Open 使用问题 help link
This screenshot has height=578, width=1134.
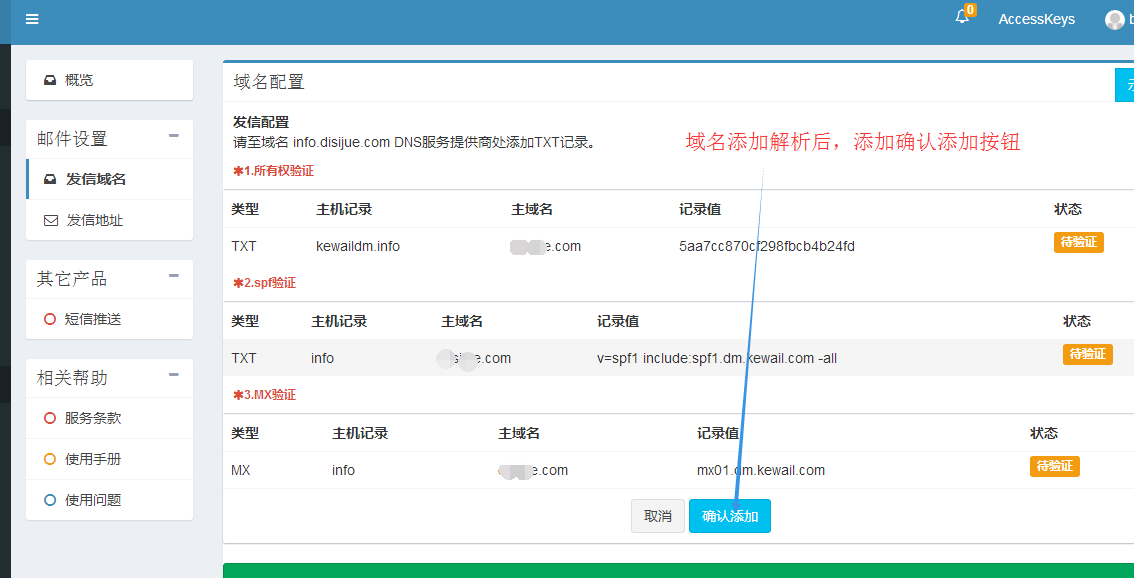coord(109,499)
